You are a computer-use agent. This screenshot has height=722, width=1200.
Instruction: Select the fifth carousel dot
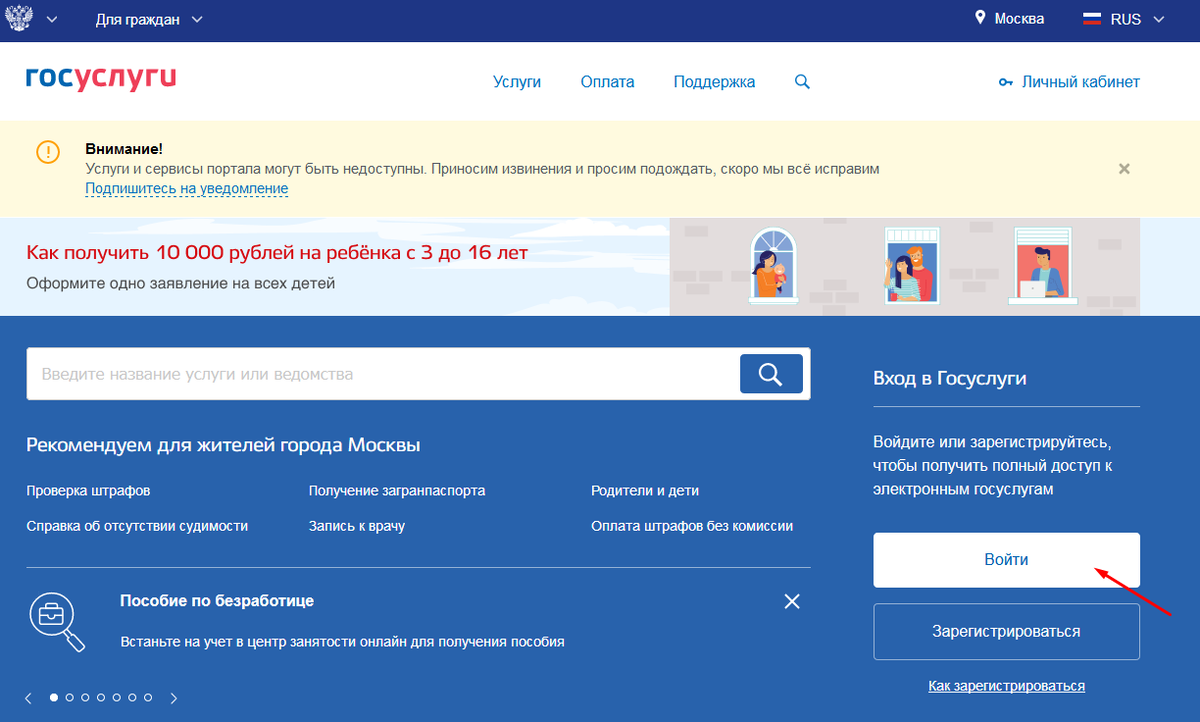(x=117, y=697)
